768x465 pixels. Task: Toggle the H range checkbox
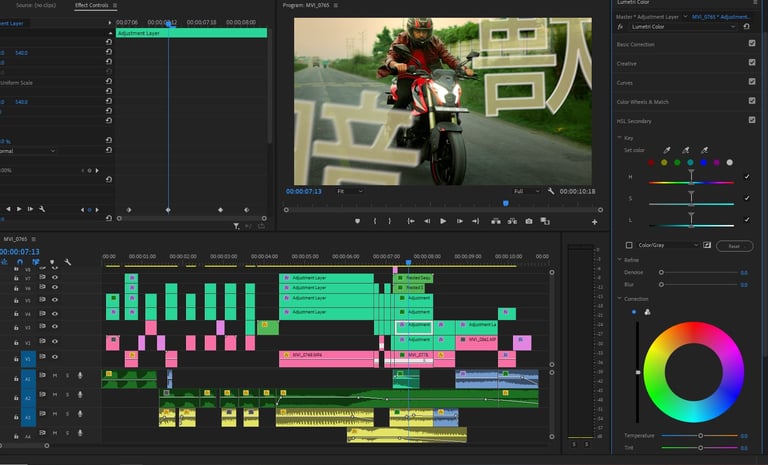click(746, 176)
